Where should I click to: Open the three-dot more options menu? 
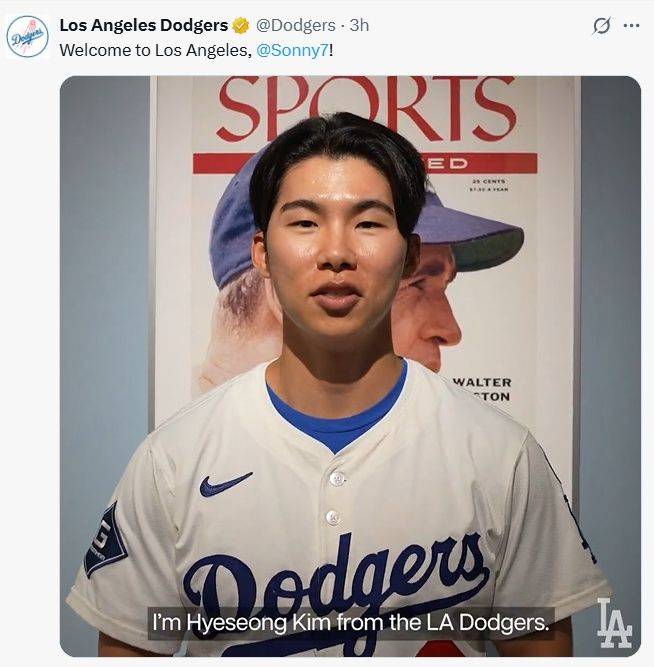[631, 26]
